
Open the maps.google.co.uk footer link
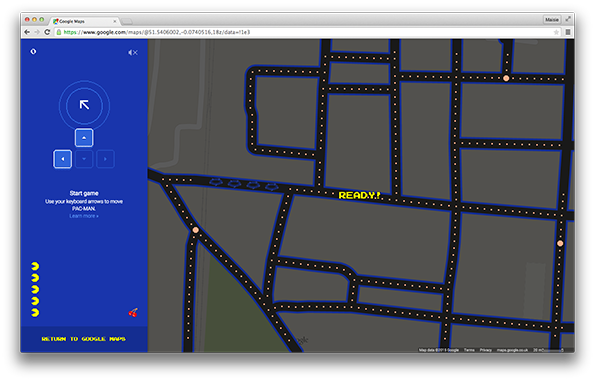coord(512,350)
